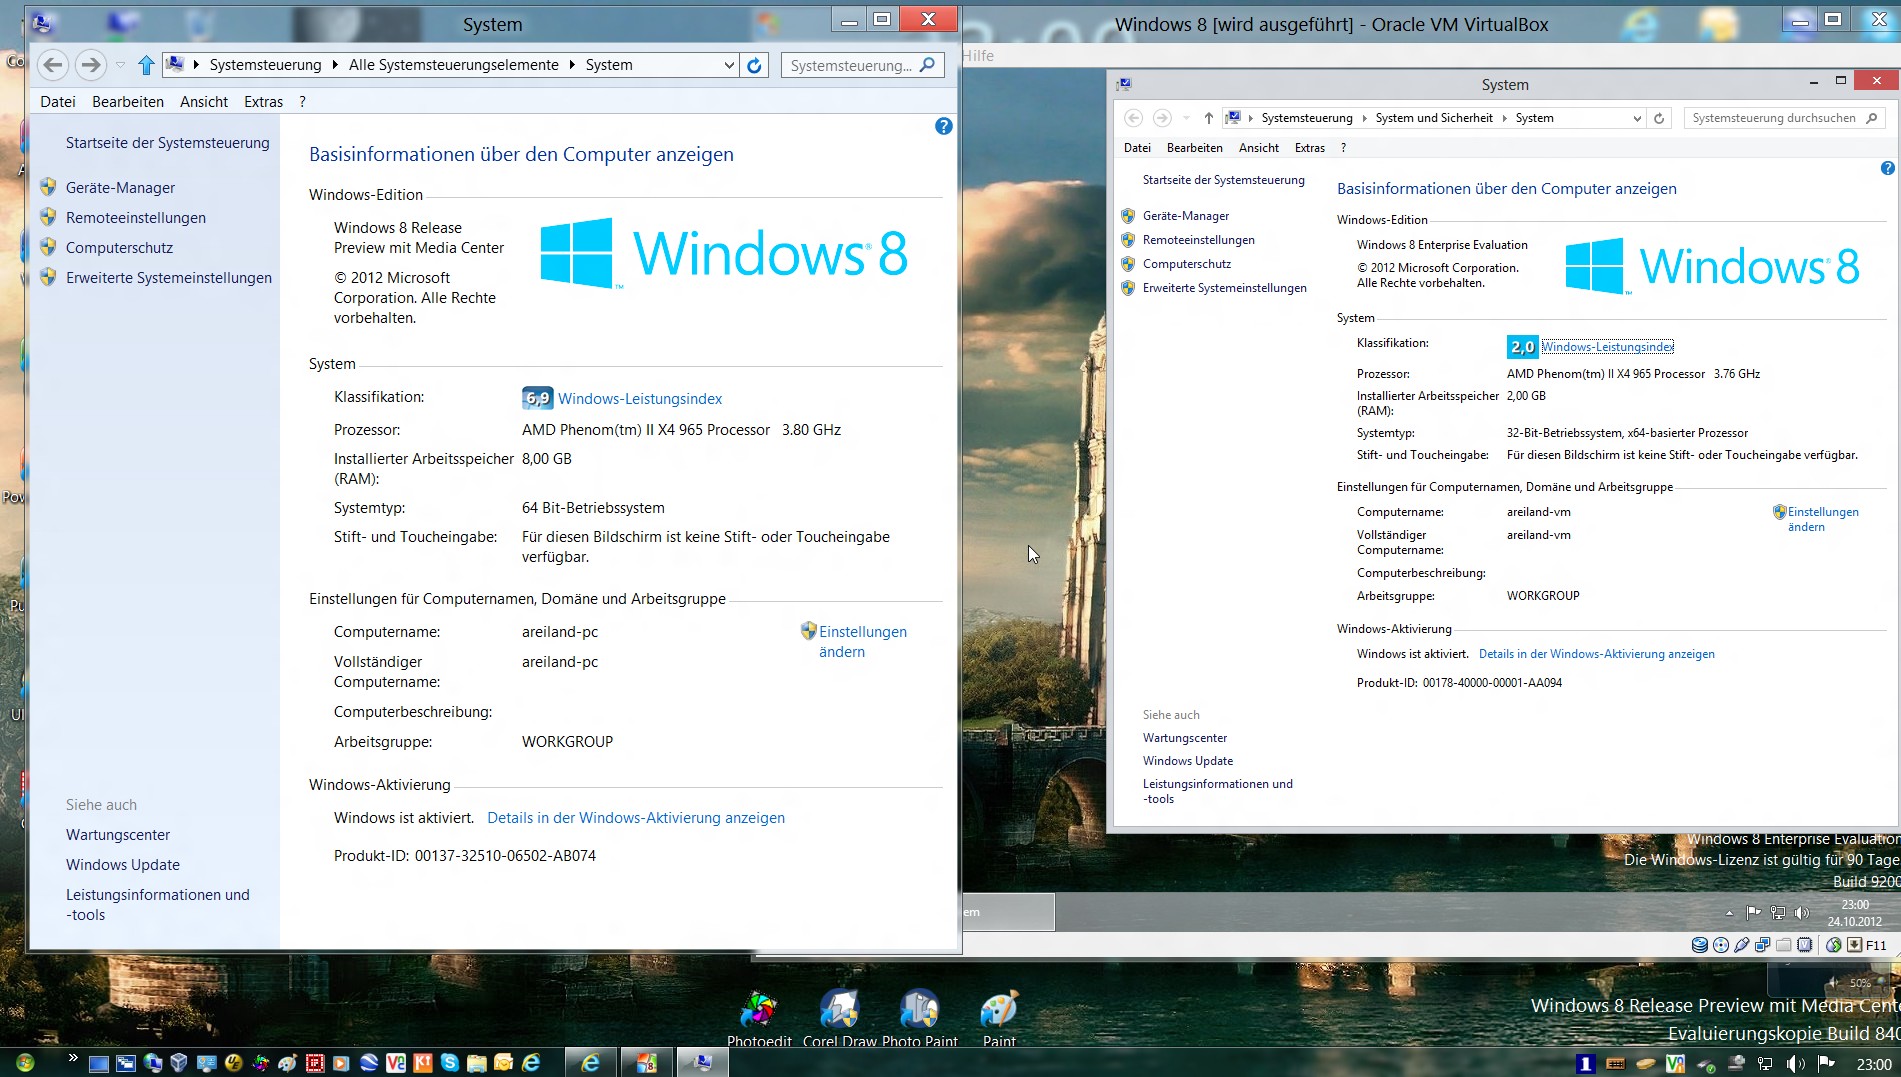
Task: Open Erweiterte Systemeinstellungen in the left window
Action: tap(169, 278)
